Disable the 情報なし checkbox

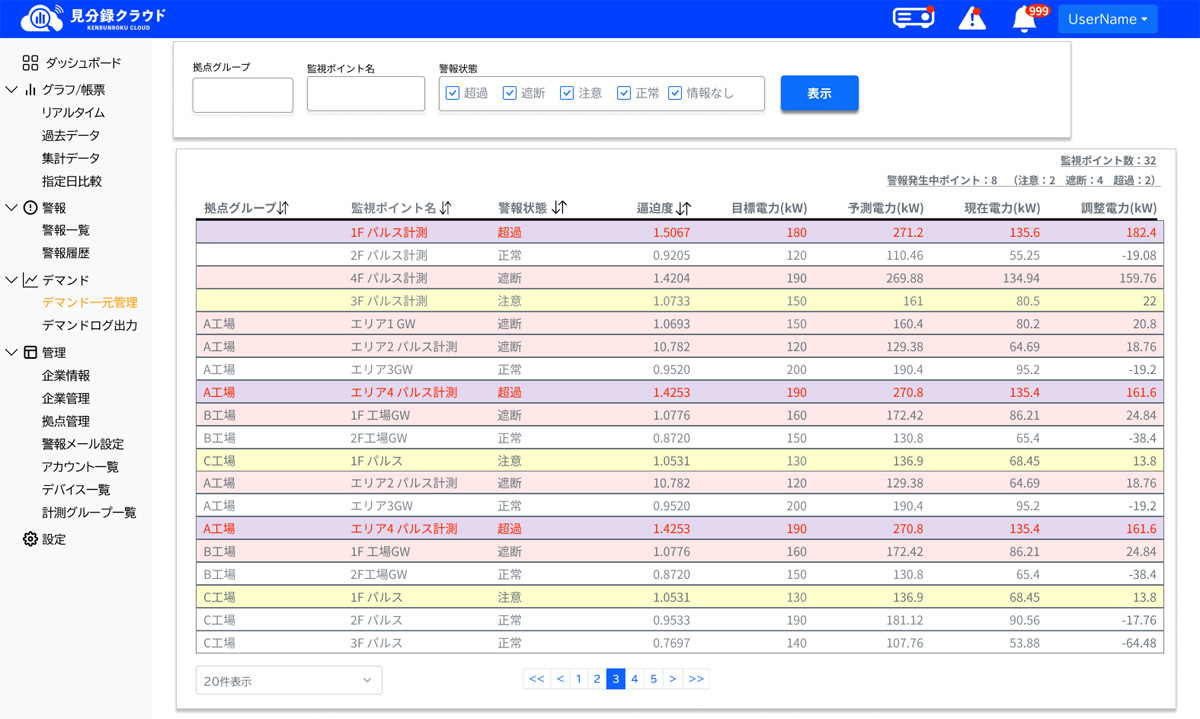tap(675, 93)
